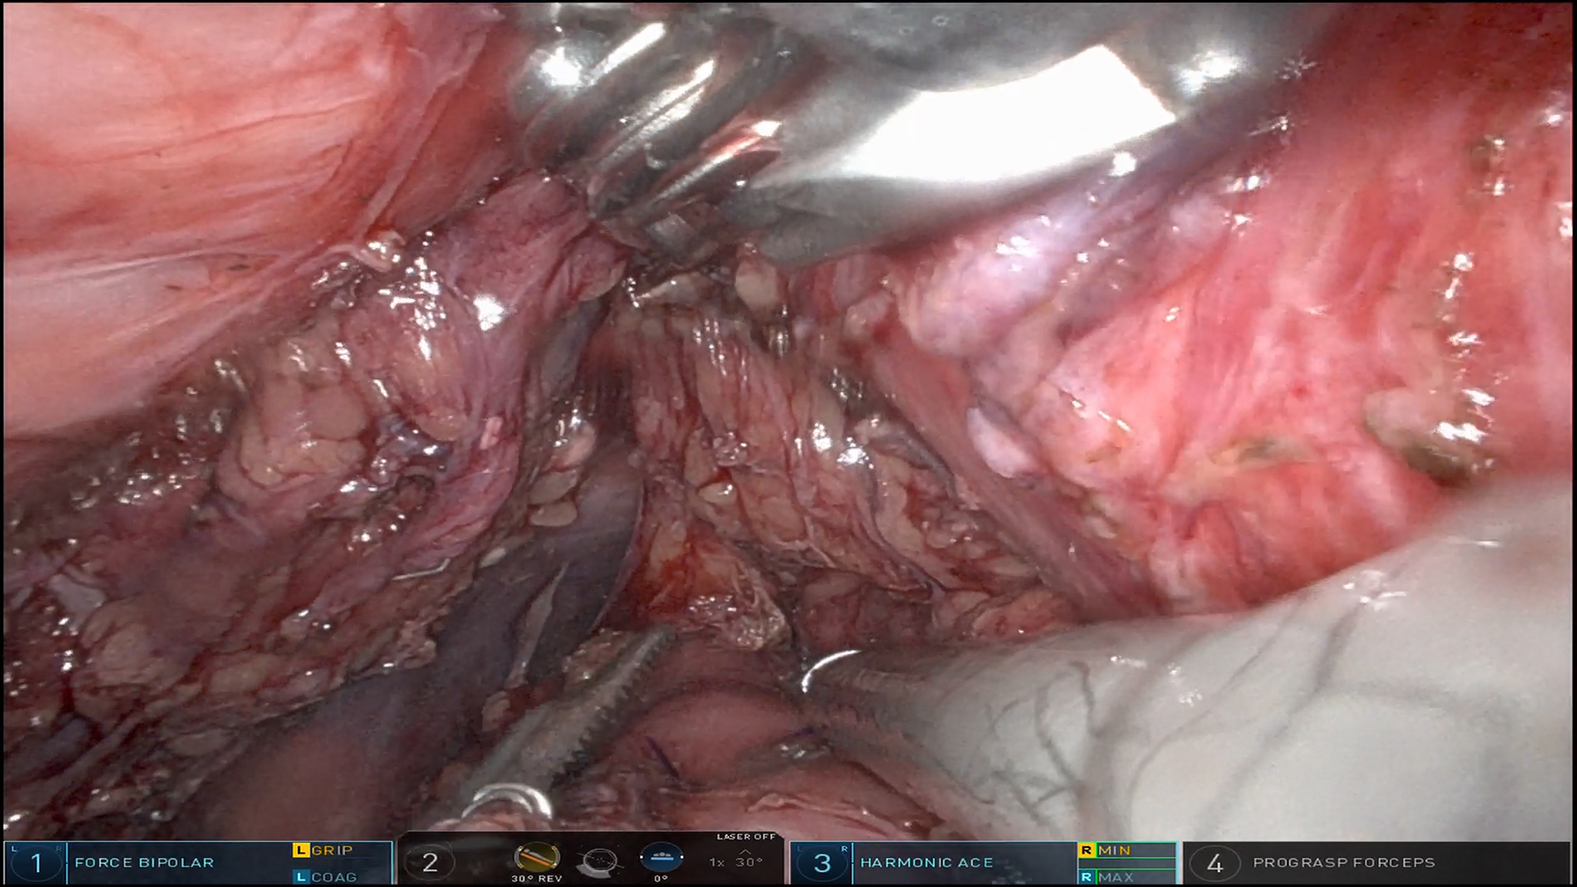This screenshot has width=1577, height=887.
Task: Select arm 2 camera number indicator
Action: (x=430, y=863)
